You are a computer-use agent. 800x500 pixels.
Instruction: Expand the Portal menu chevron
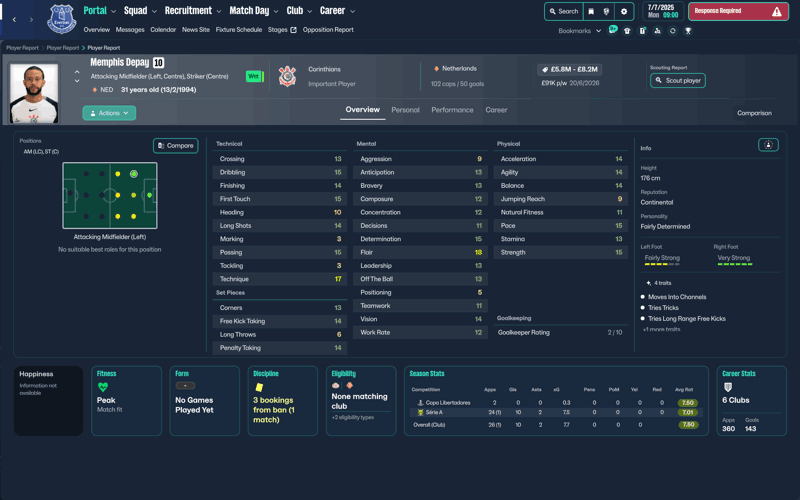(x=113, y=11)
